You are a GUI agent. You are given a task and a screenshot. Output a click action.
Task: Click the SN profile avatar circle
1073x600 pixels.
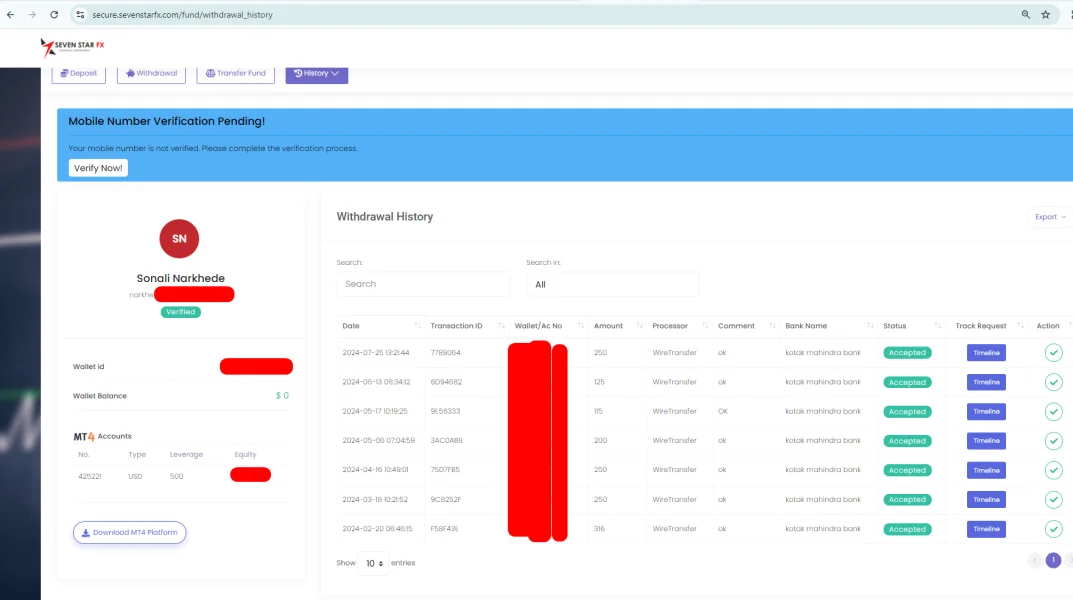(x=179, y=239)
